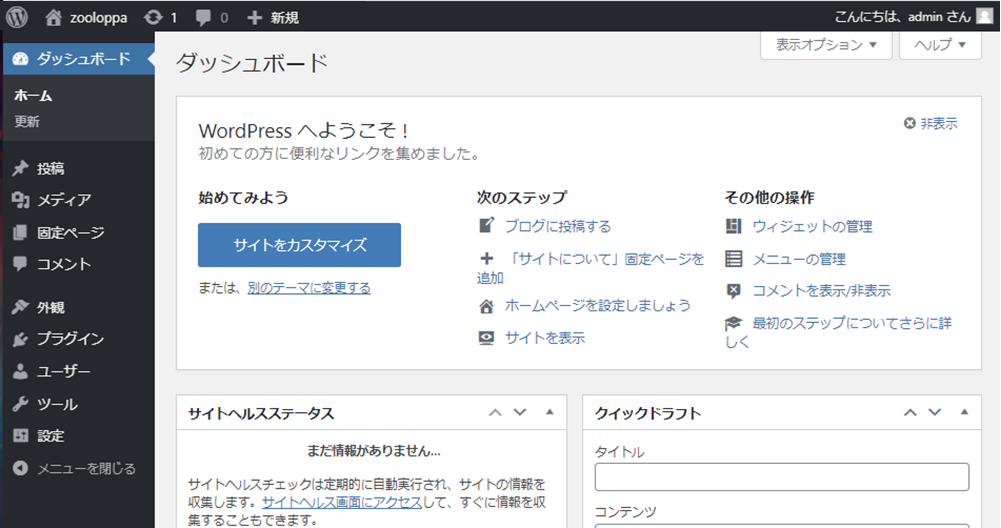
Task: Open the comments bubble in admin bar
Action: [x=204, y=18]
